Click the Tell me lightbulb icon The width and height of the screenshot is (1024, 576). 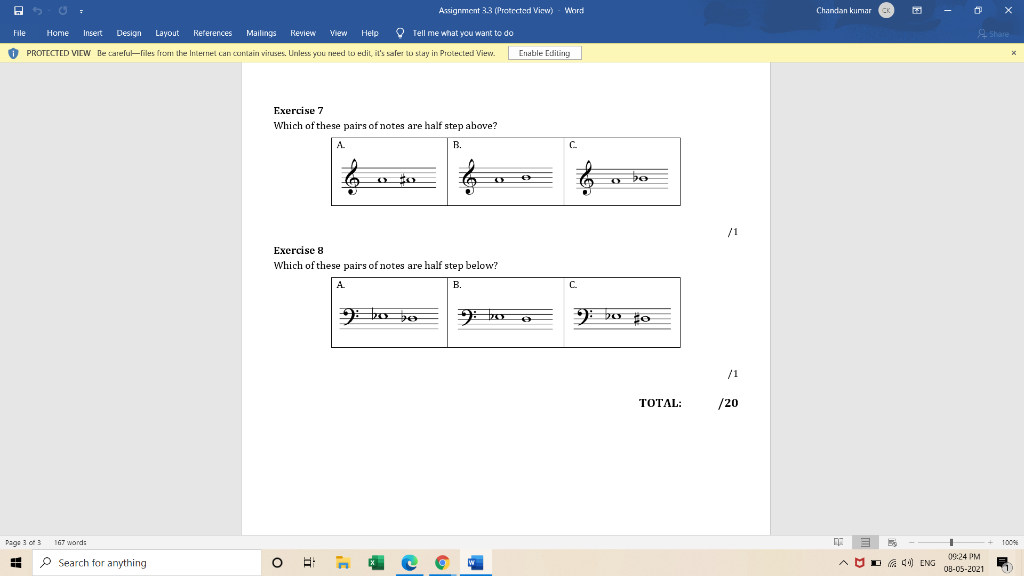click(400, 33)
